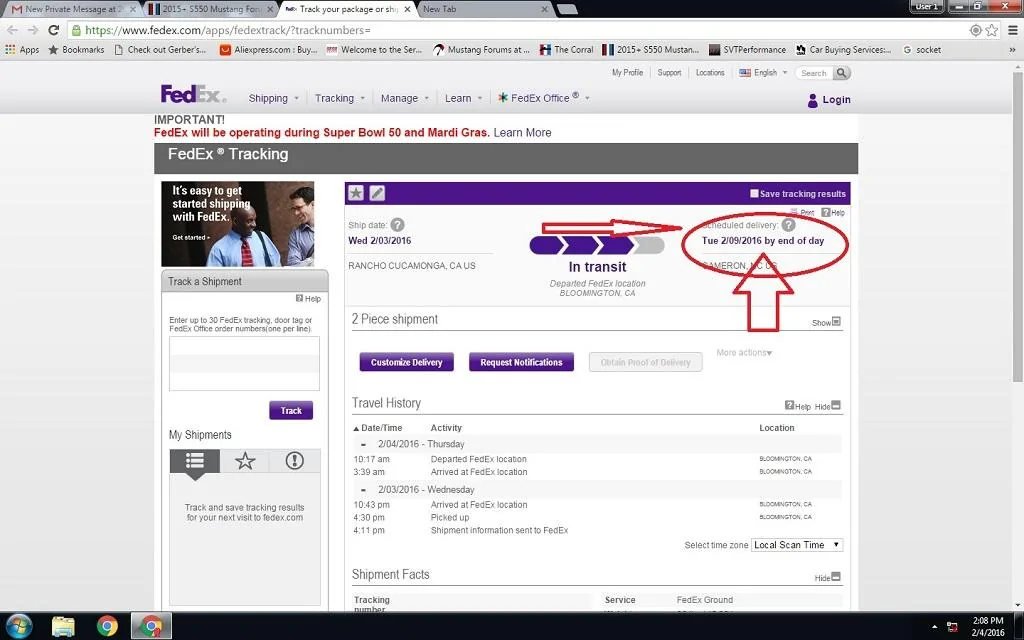The width and height of the screenshot is (1024, 640).
Task: Switch to the New Tab browser tab
Action: pyautogui.click(x=483, y=9)
